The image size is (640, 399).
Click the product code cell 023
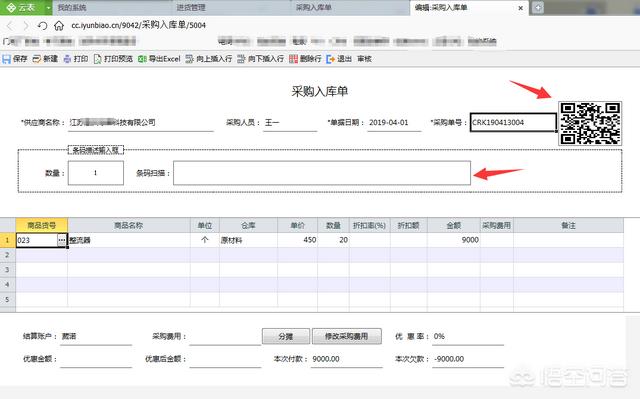pos(37,240)
